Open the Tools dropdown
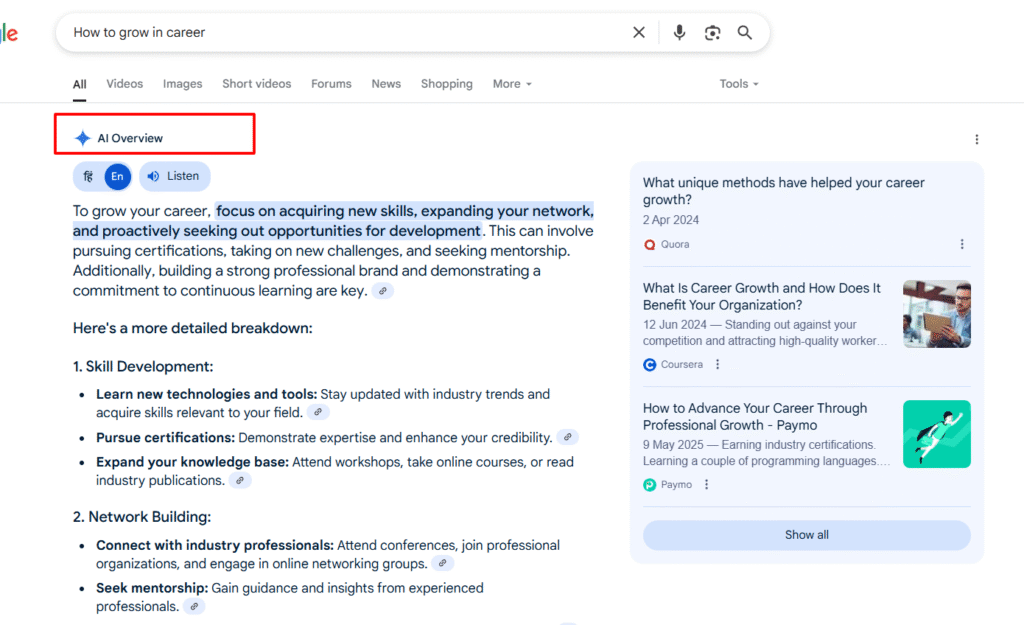 pyautogui.click(x=739, y=84)
